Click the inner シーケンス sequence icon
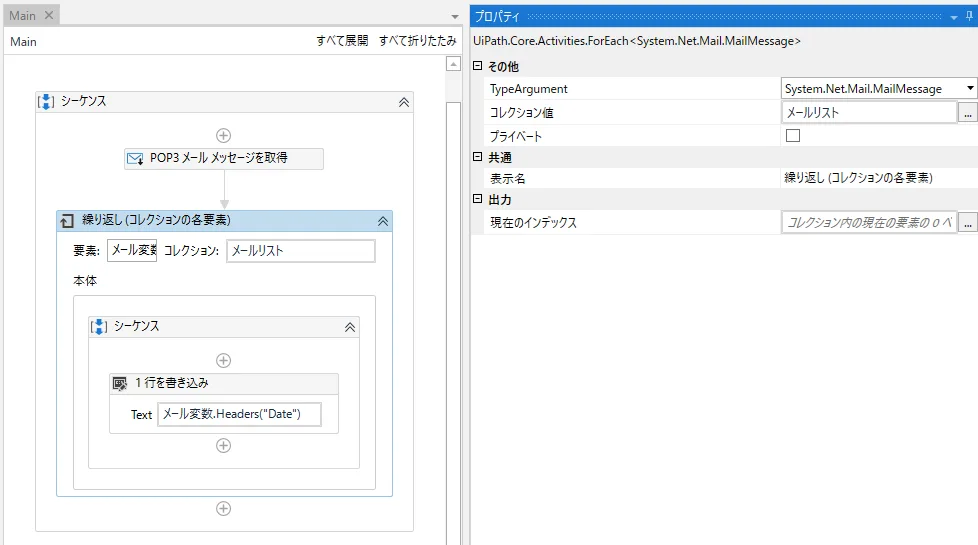Viewport: 978px width, 545px height. coord(99,327)
